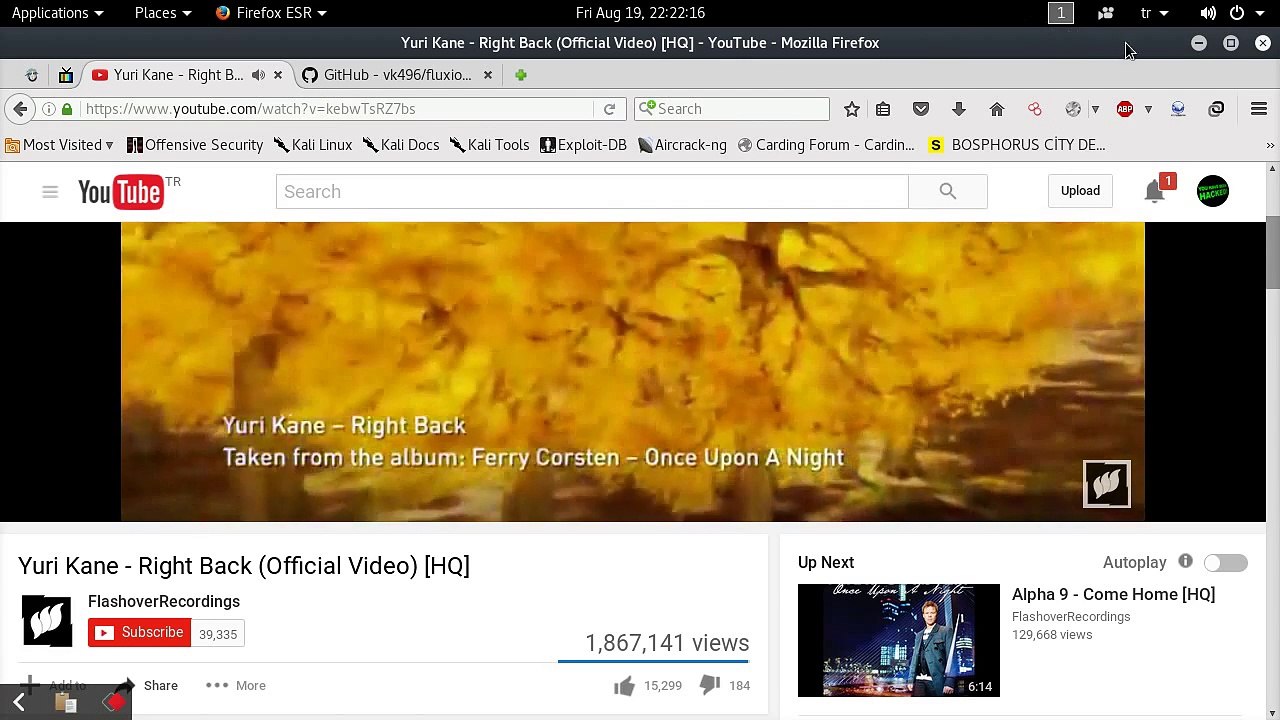Viewport: 1280px width, 720px height.
Task: Mute the YouTube tab audio icon
Action: click(x=258, y=75)
